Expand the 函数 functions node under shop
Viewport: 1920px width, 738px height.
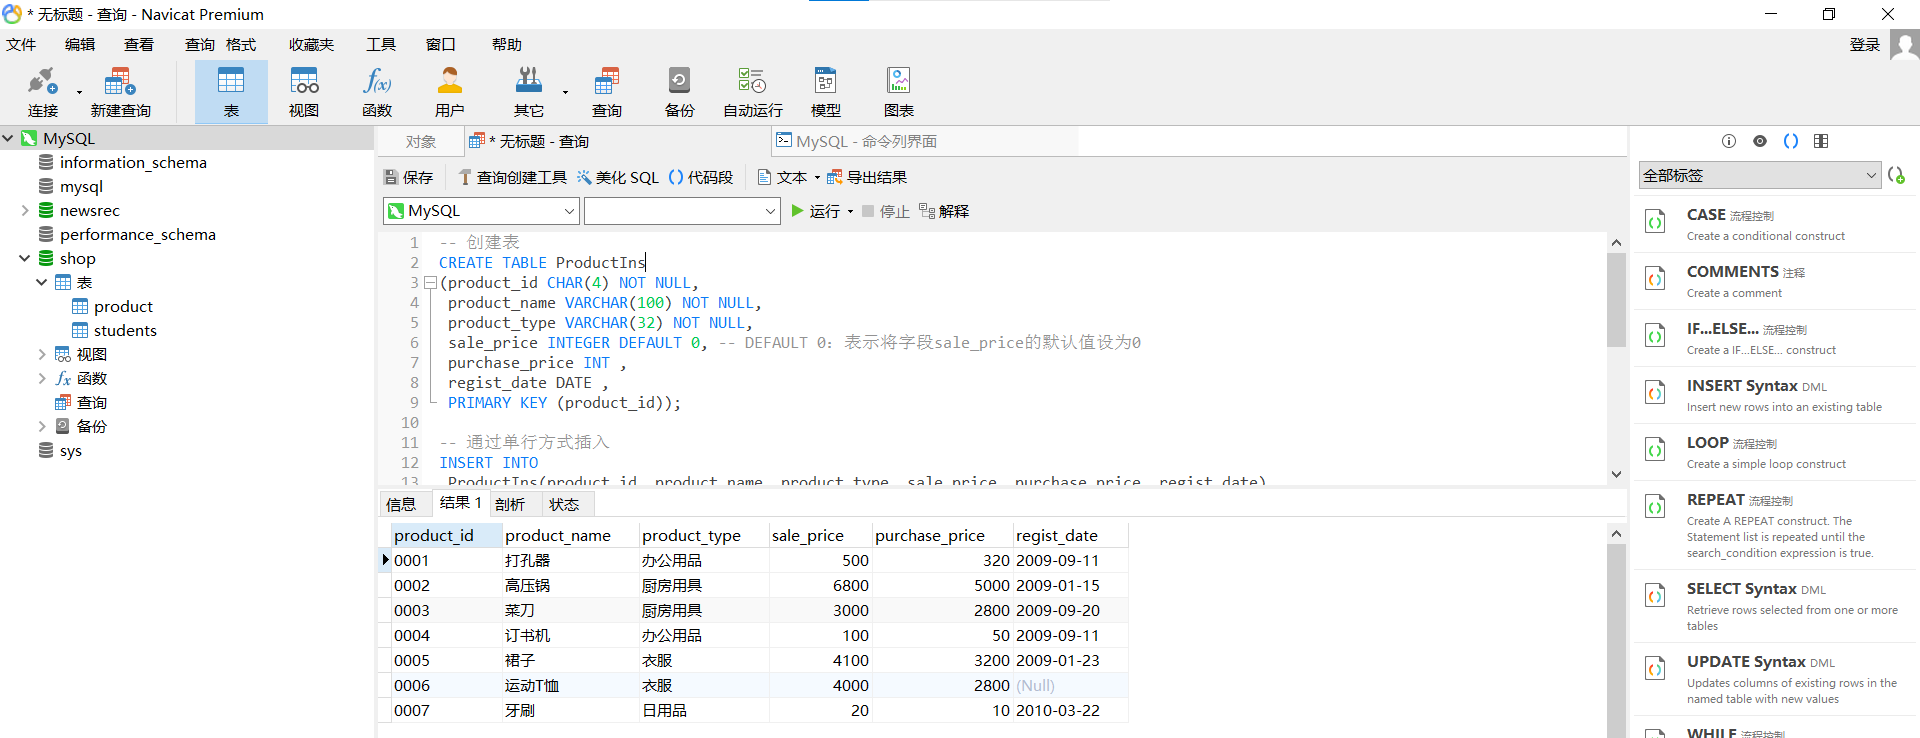coord(42,379)
